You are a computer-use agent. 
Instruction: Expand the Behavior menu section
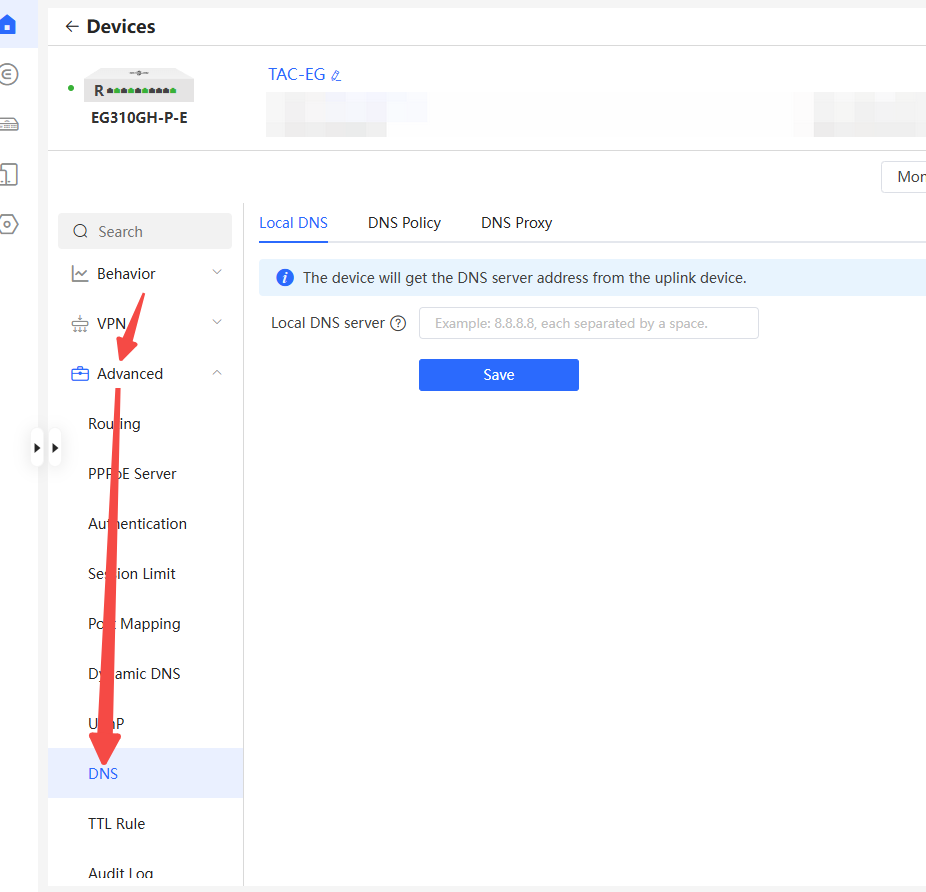click(145, 274)
